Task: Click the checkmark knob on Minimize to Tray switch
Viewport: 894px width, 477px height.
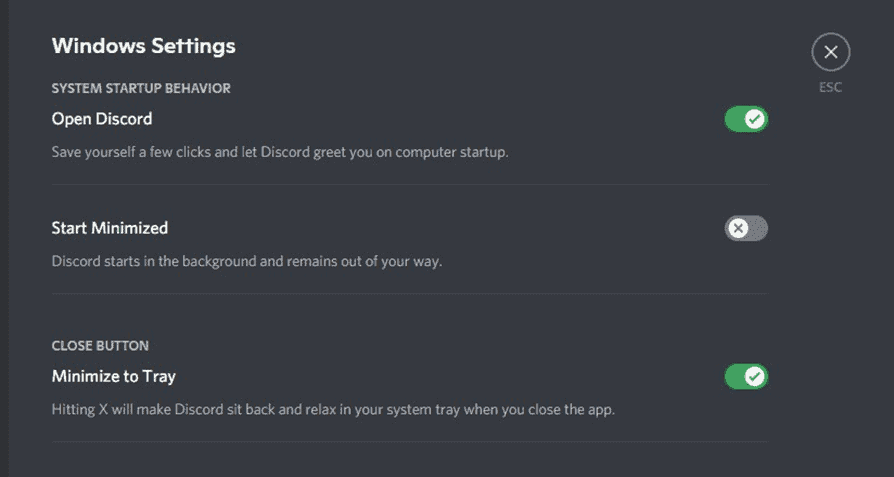Action: point(755,377)
